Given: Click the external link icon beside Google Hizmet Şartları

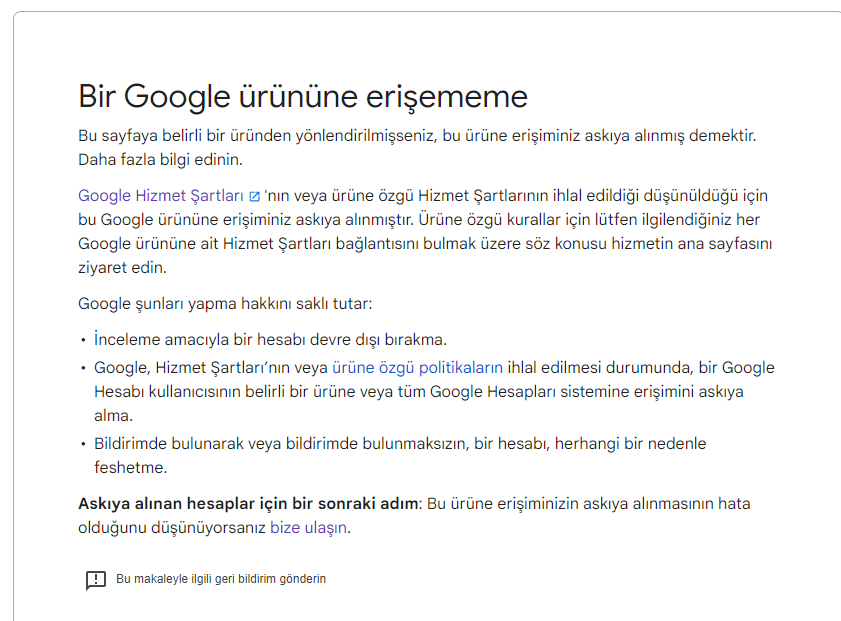Looking at the screenshot, I should pyautogui.click(x=257, y=195).
